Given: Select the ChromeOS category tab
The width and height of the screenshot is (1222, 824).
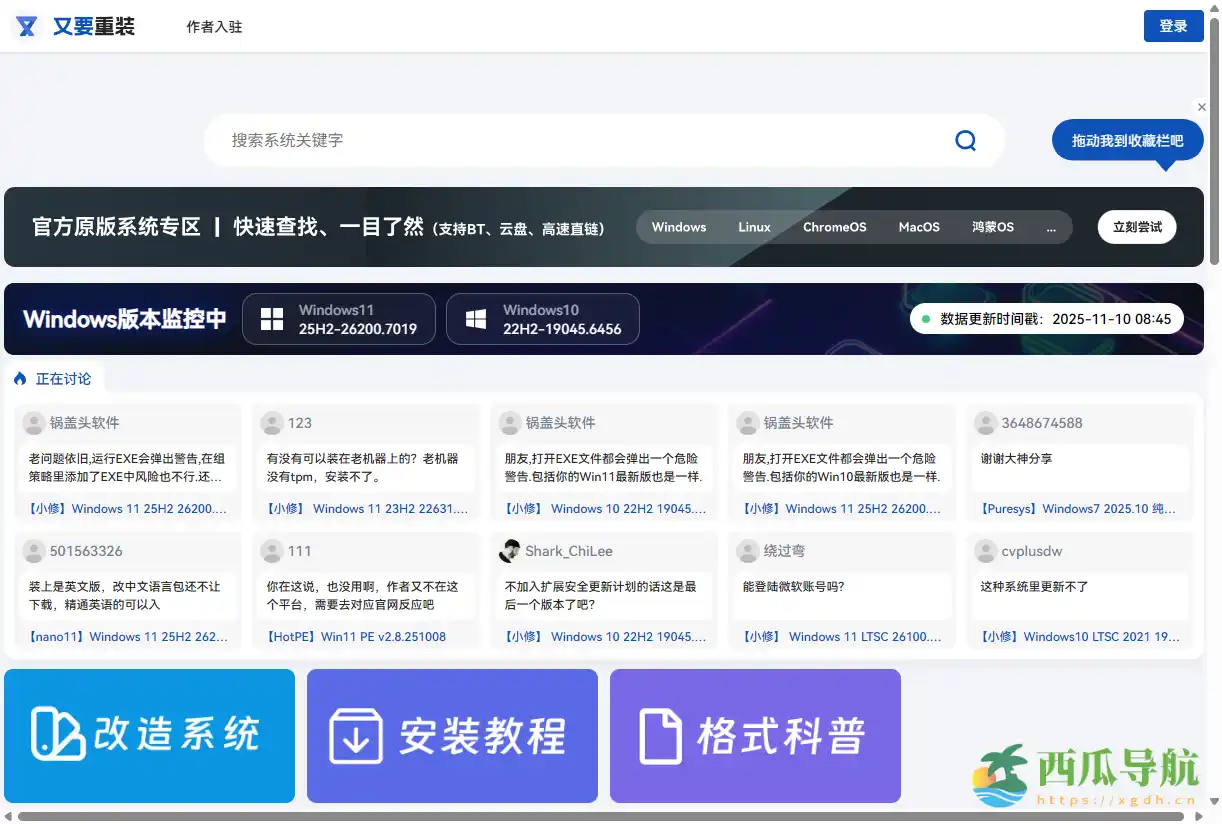Looking at the screenshot, I should point(835,227).
